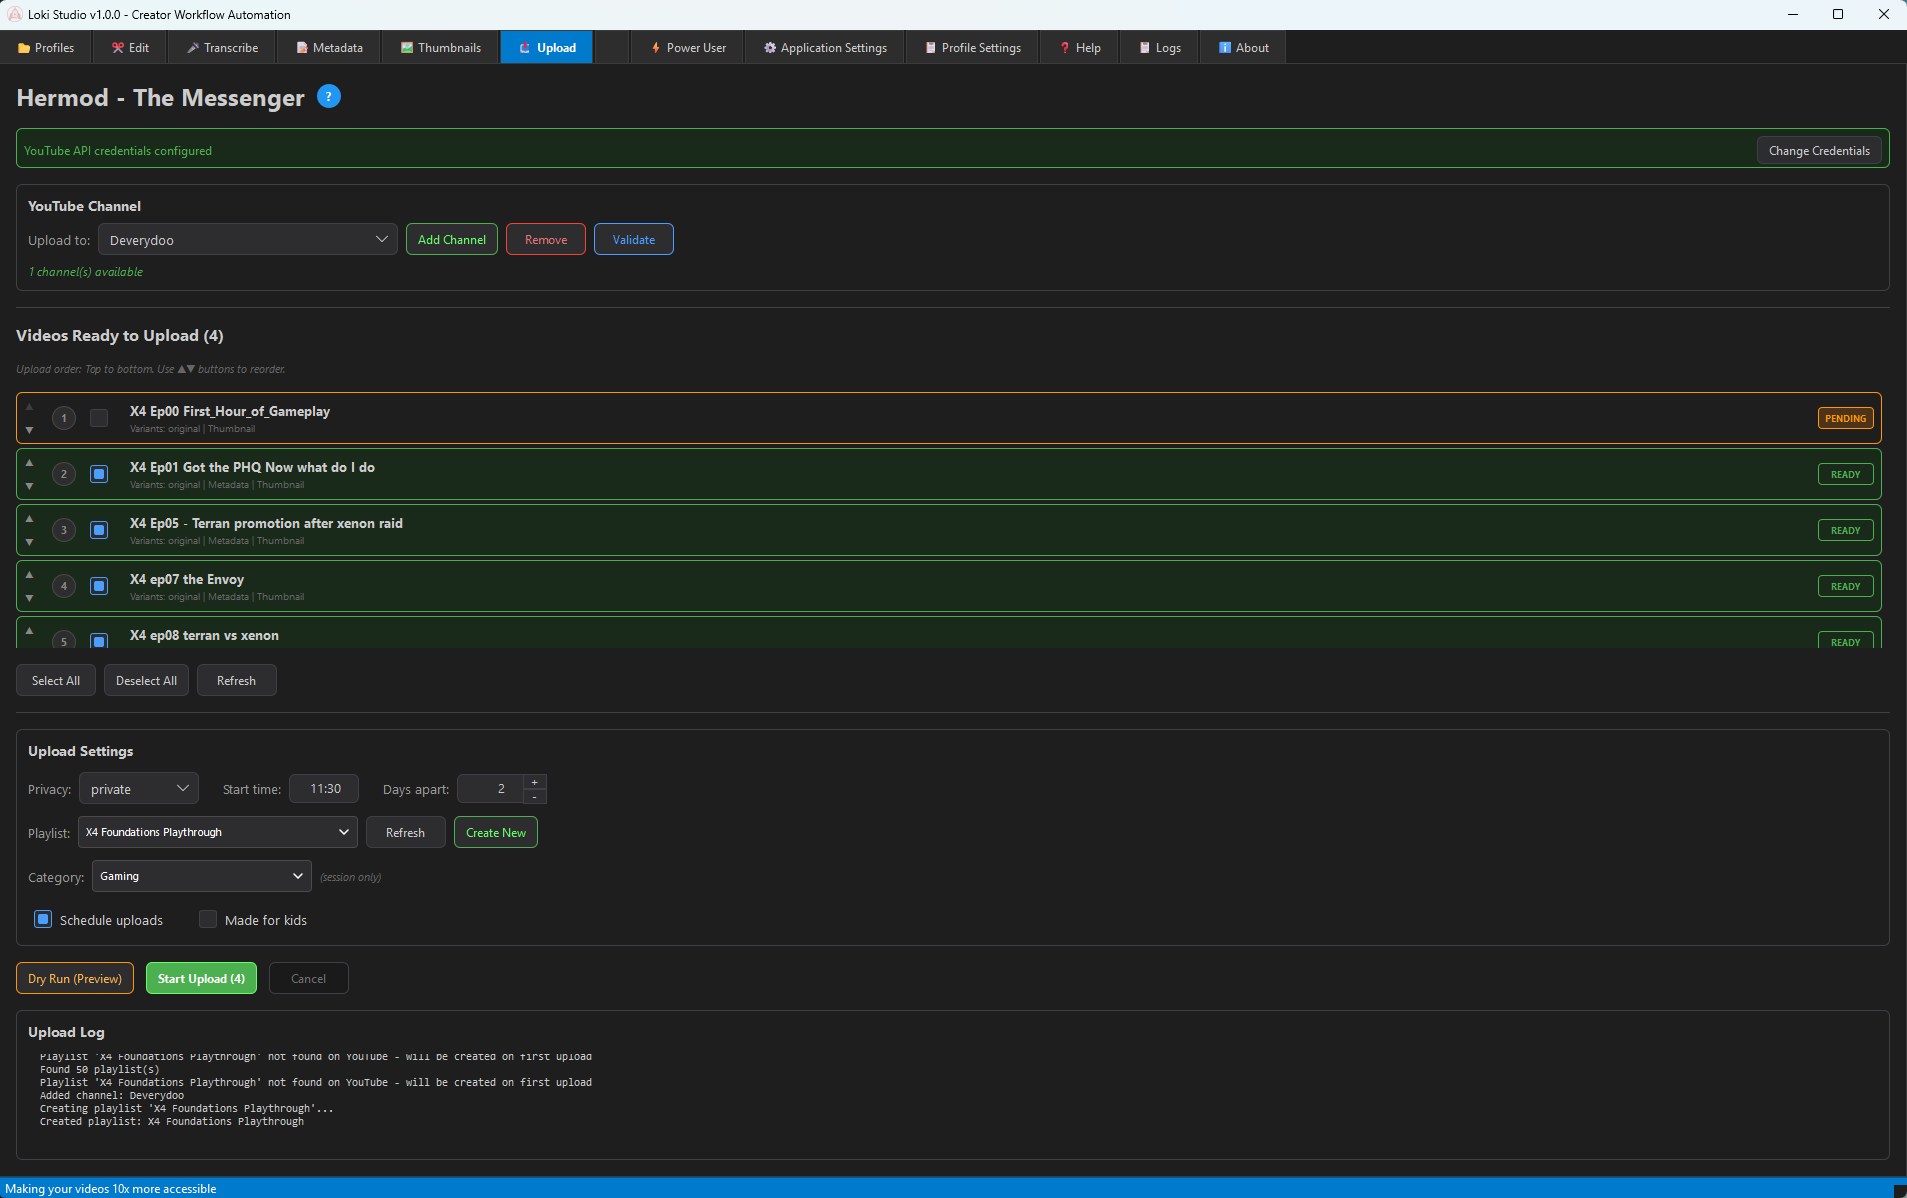Decrease days apart with minus stepper
The image size is (1907, 1198).
click(535, 797)
